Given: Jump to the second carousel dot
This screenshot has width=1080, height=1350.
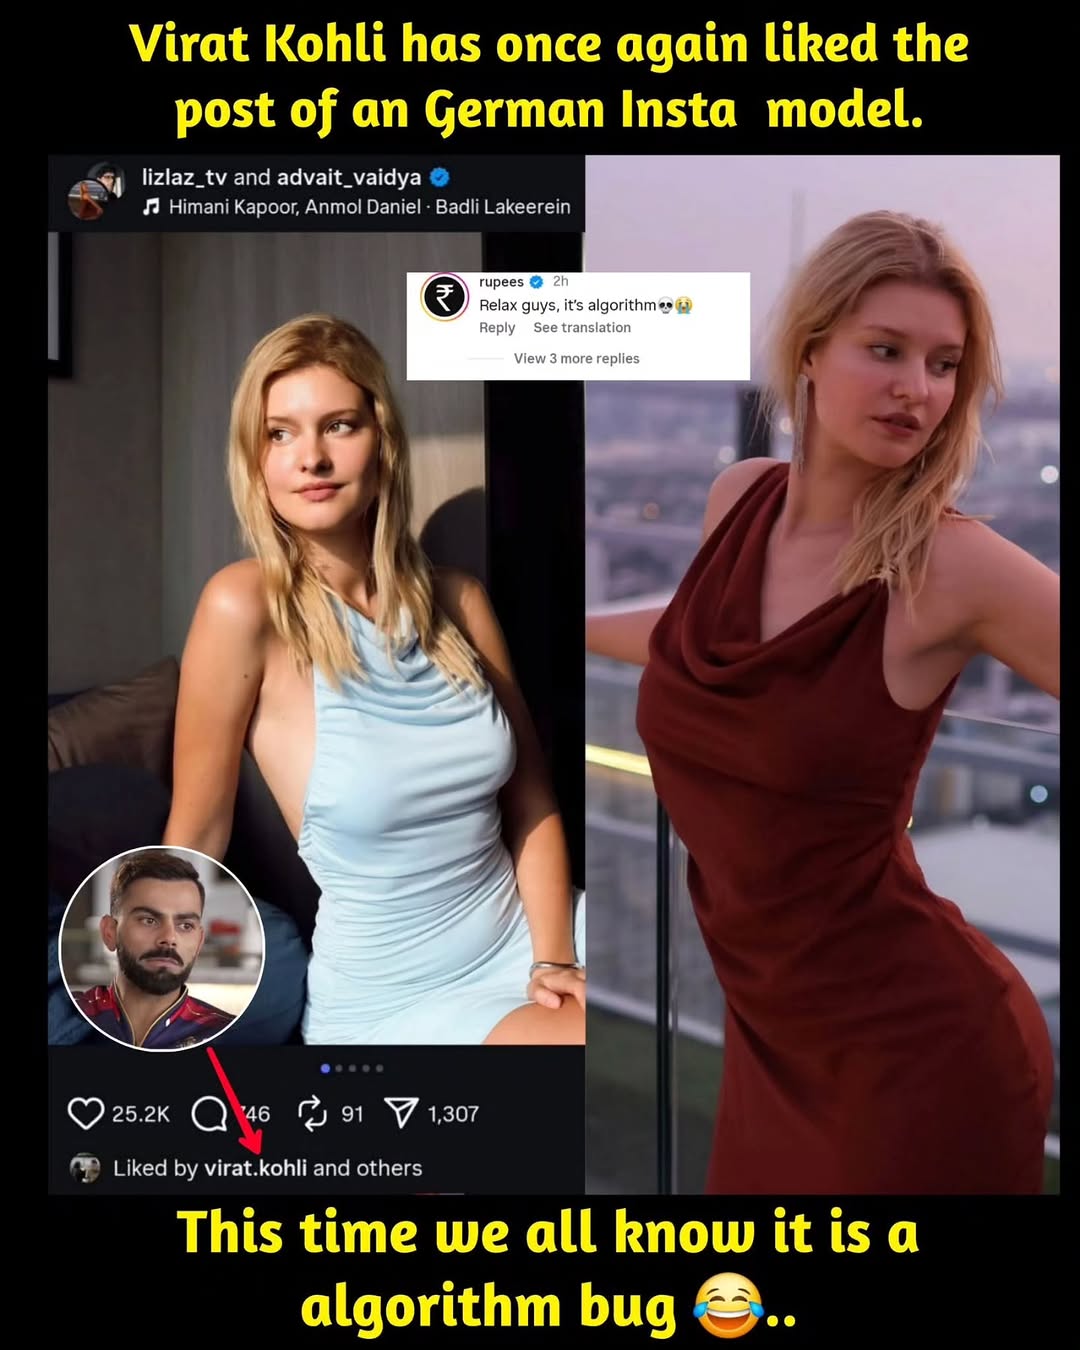Looking at the screenshot, I should pyautogui.click(x=339, y=1068).
